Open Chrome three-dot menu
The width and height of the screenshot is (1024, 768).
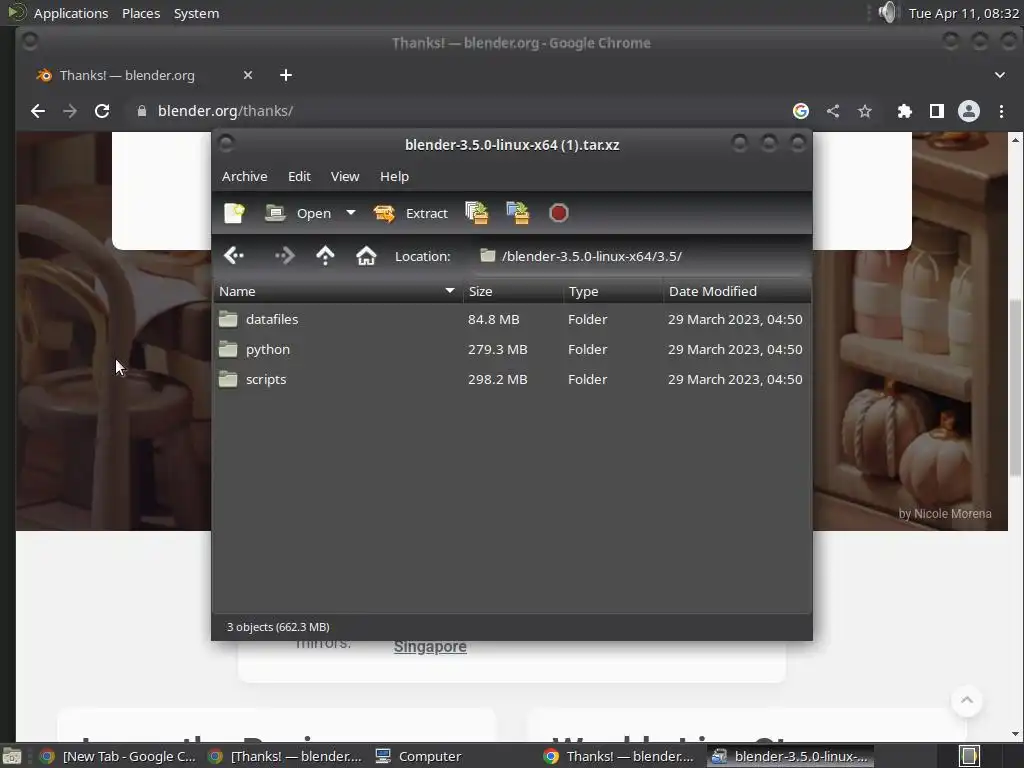[1001, 111]
